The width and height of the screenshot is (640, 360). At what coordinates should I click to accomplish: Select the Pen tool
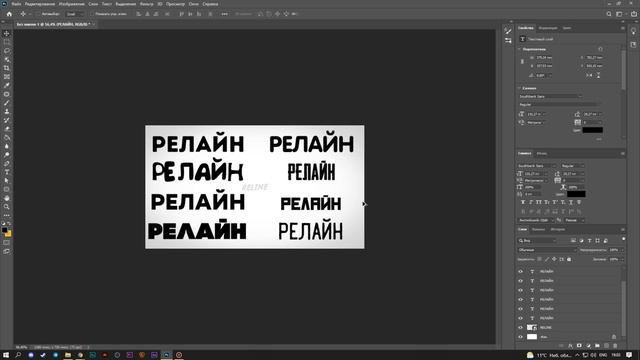click(x=7, y=163)
